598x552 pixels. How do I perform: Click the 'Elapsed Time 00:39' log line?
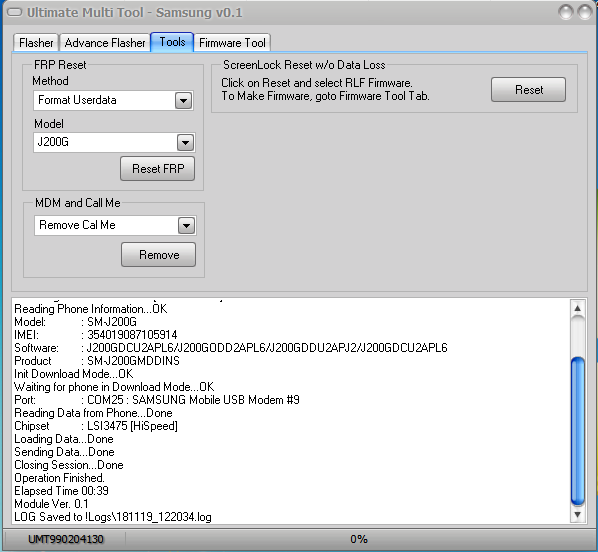pyautogui.click(x=61, y=491)
